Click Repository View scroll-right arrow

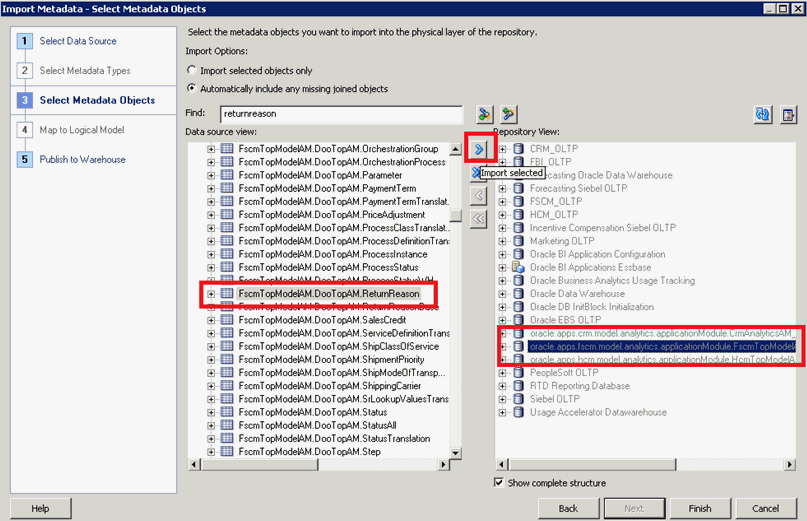(790, 464)
